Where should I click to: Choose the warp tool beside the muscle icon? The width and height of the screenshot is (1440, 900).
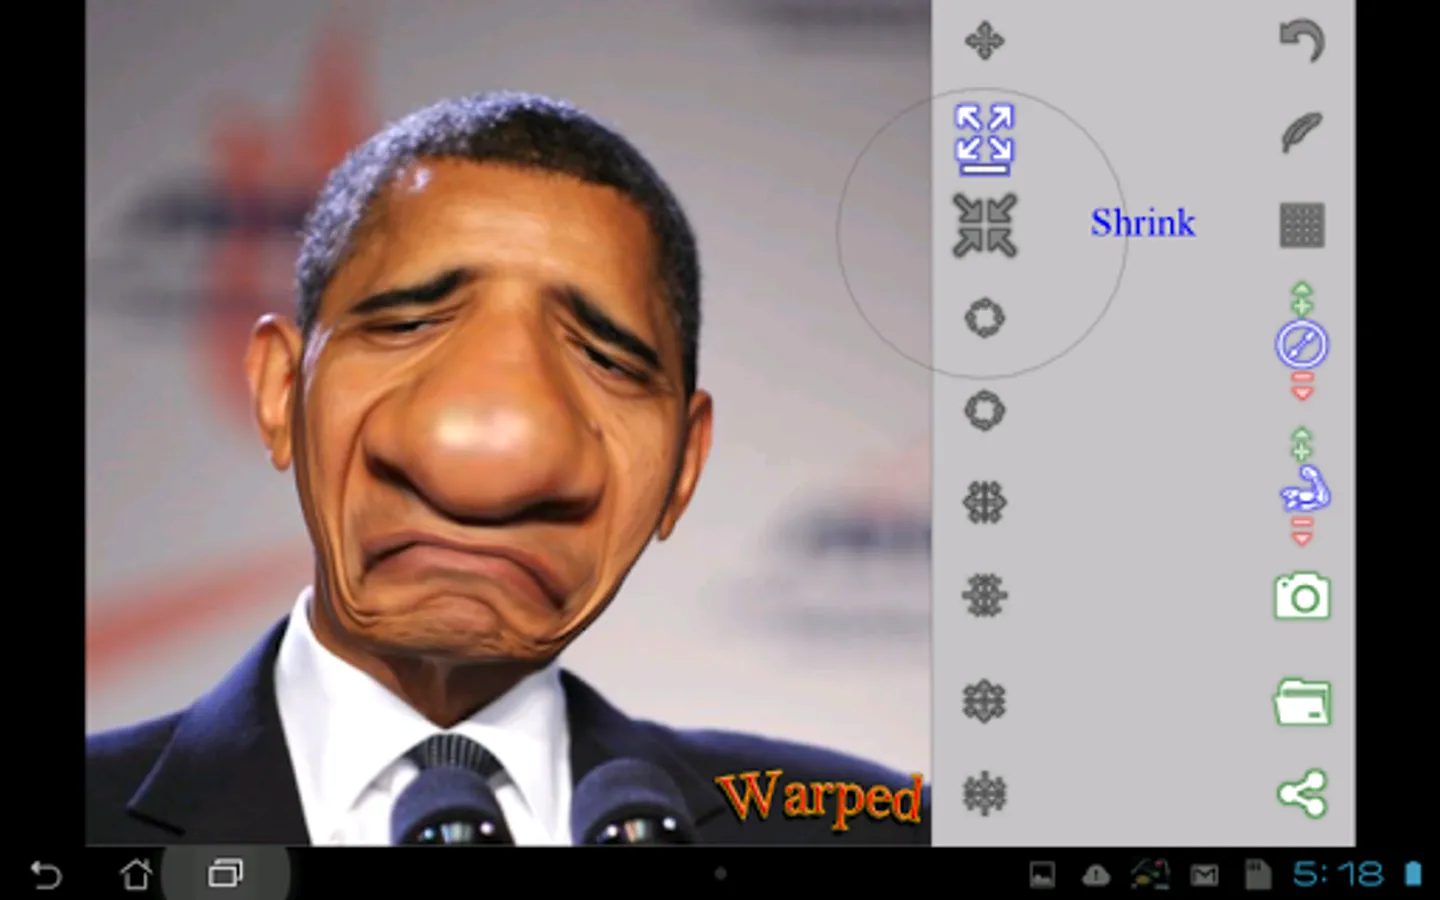(985, 503)
